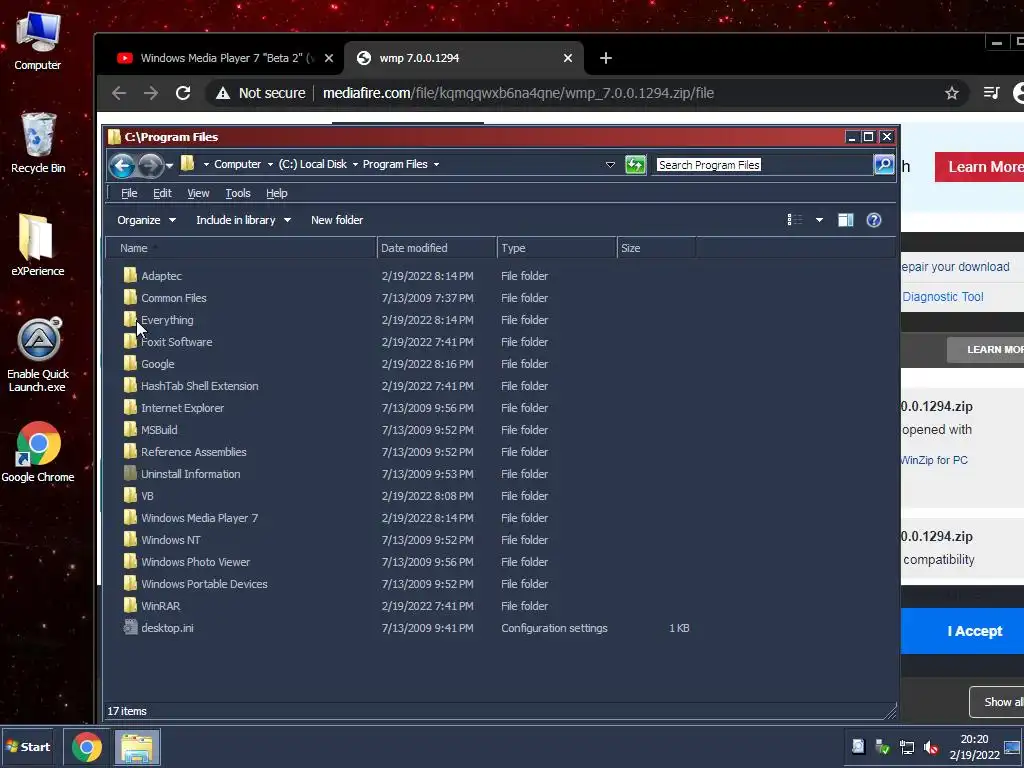Viewport: 1024px width, 768px height.
Task: Expand the Local Disk breadcrumb arrow
Action: click(355, 165)
